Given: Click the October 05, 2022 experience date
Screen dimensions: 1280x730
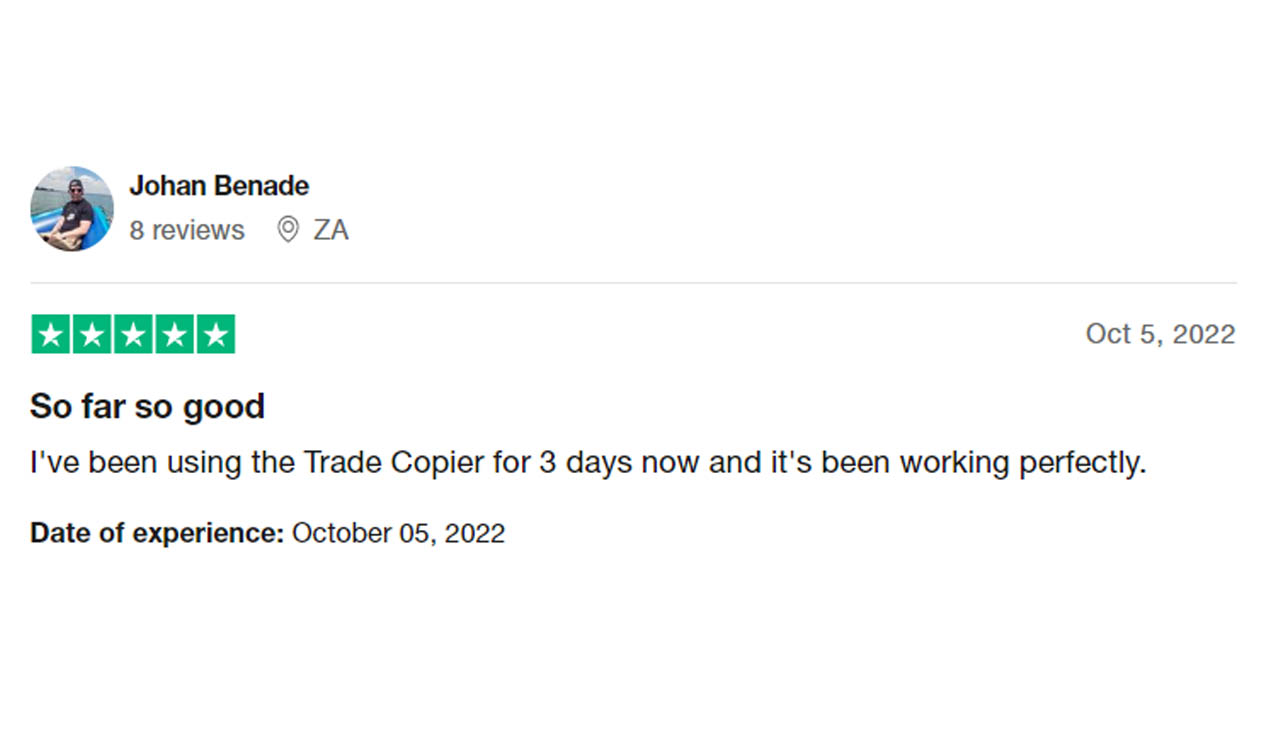Looking at the screenshot, I should pos(398,533).
